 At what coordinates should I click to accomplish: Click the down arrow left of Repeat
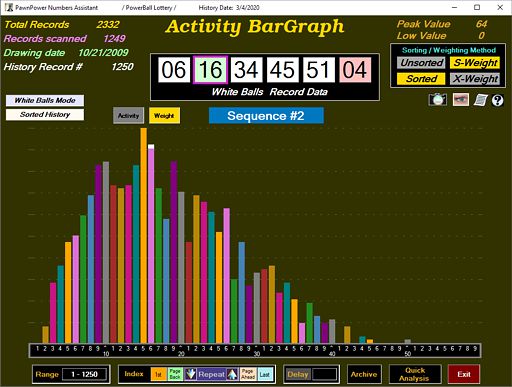(190, 374)
